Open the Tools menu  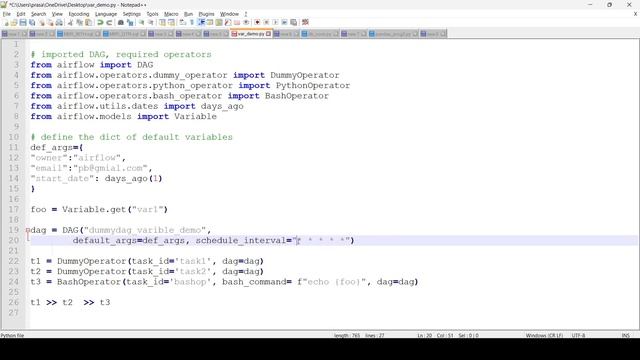(x=152, y=14)
